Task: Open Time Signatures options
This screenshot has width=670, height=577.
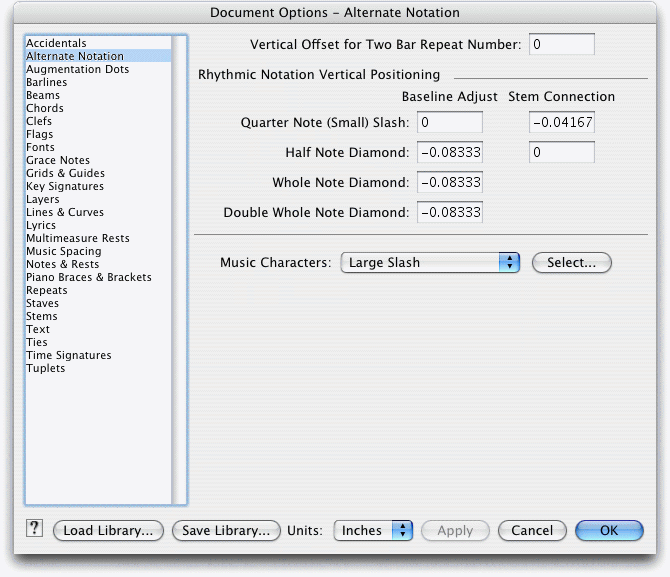Action: [x=98, y=356]
